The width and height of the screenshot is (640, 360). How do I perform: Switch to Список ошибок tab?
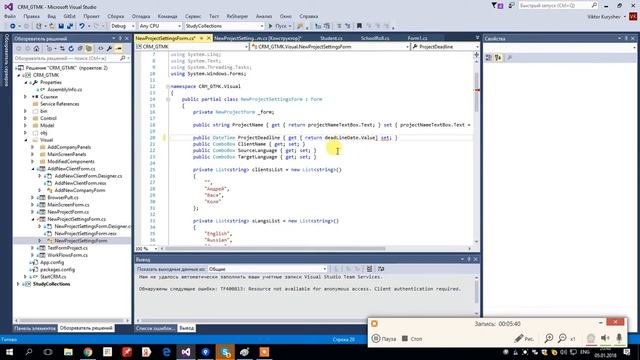point(155,328)
